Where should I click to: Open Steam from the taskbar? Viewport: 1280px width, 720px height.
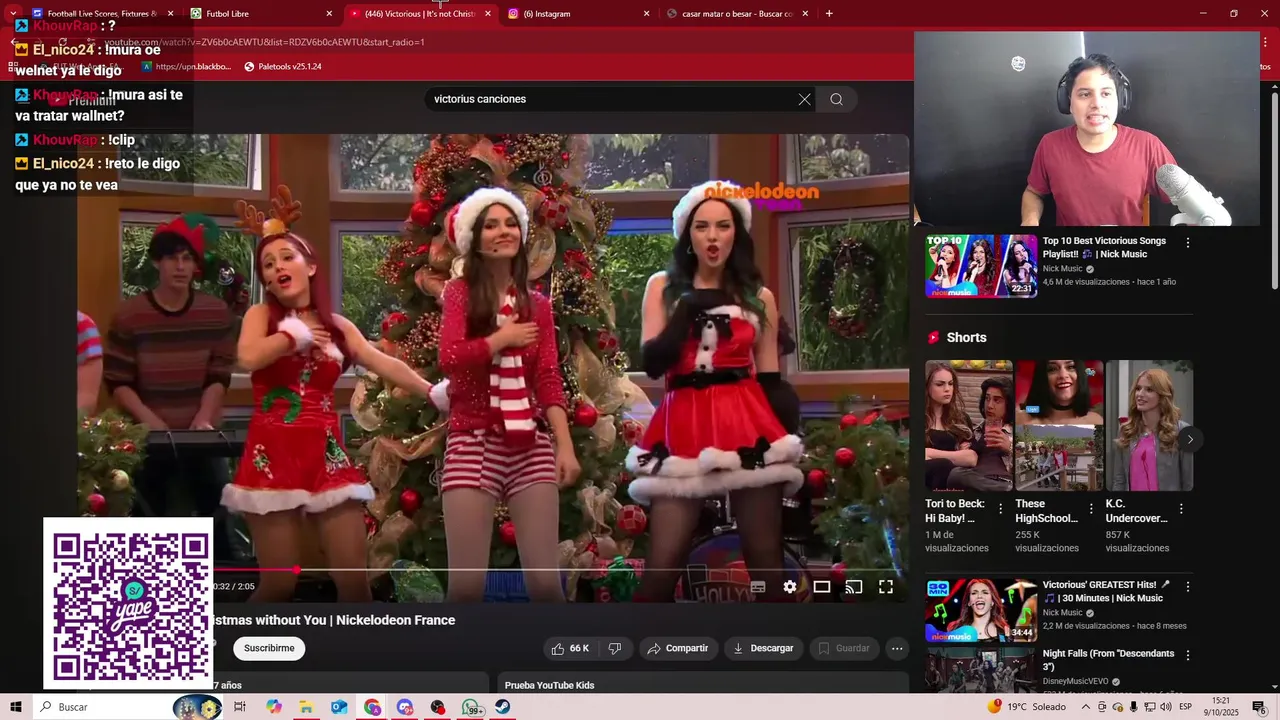[x=502, y=707]
